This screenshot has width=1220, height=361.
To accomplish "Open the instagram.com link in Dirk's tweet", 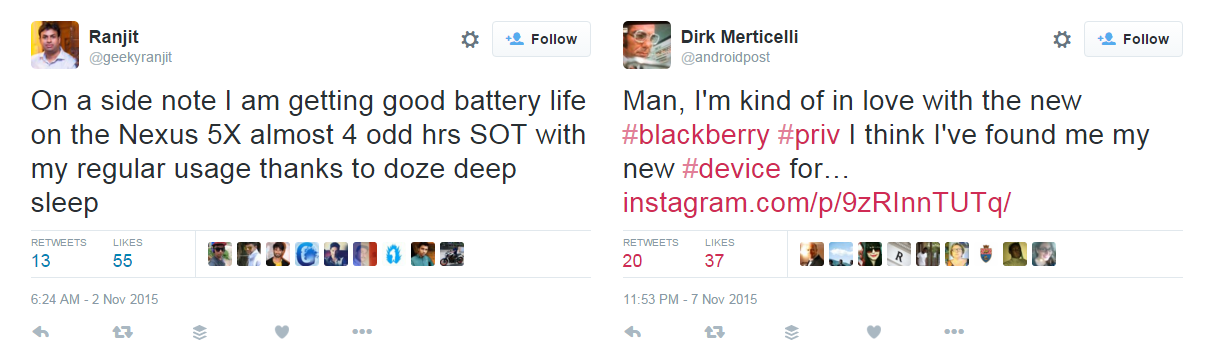I will (x=817, y=203).
